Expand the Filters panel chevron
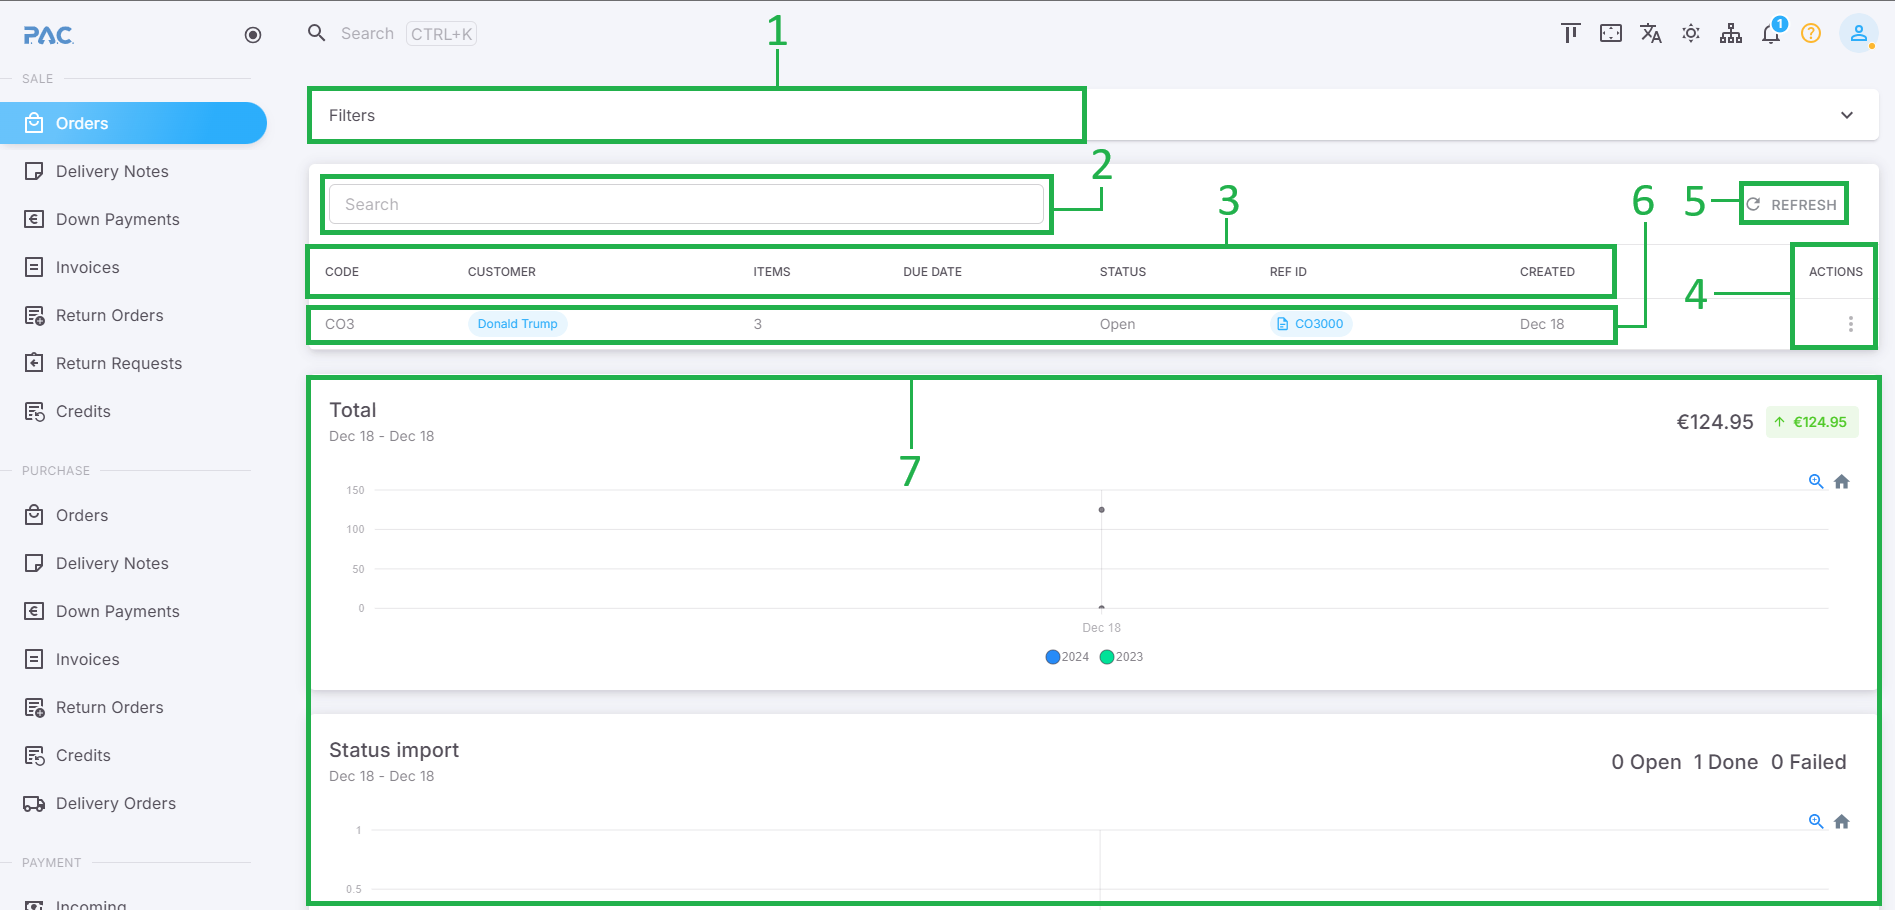The height and width of the screenshot is (910, 1895). [1847, 115]
